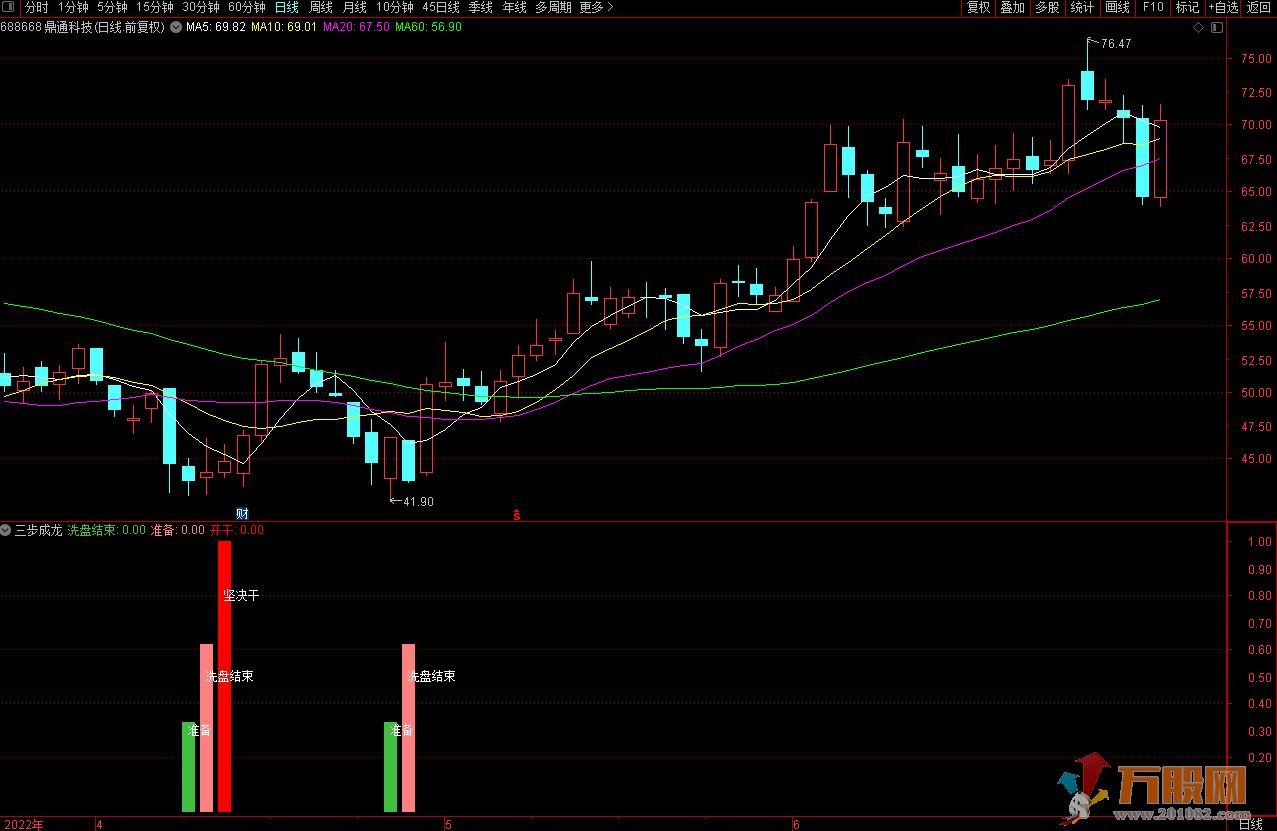The image size is (1277, 831).
Task: Click the 41.90 low price label
Action: [418, 501]
